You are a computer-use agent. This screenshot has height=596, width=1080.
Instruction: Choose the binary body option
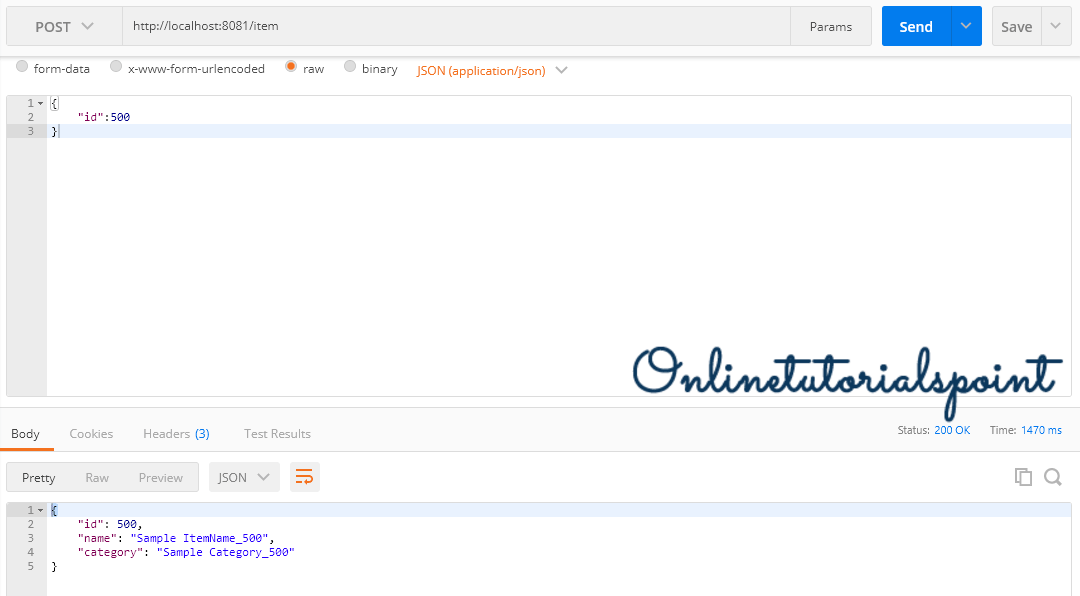coord(350,68)
